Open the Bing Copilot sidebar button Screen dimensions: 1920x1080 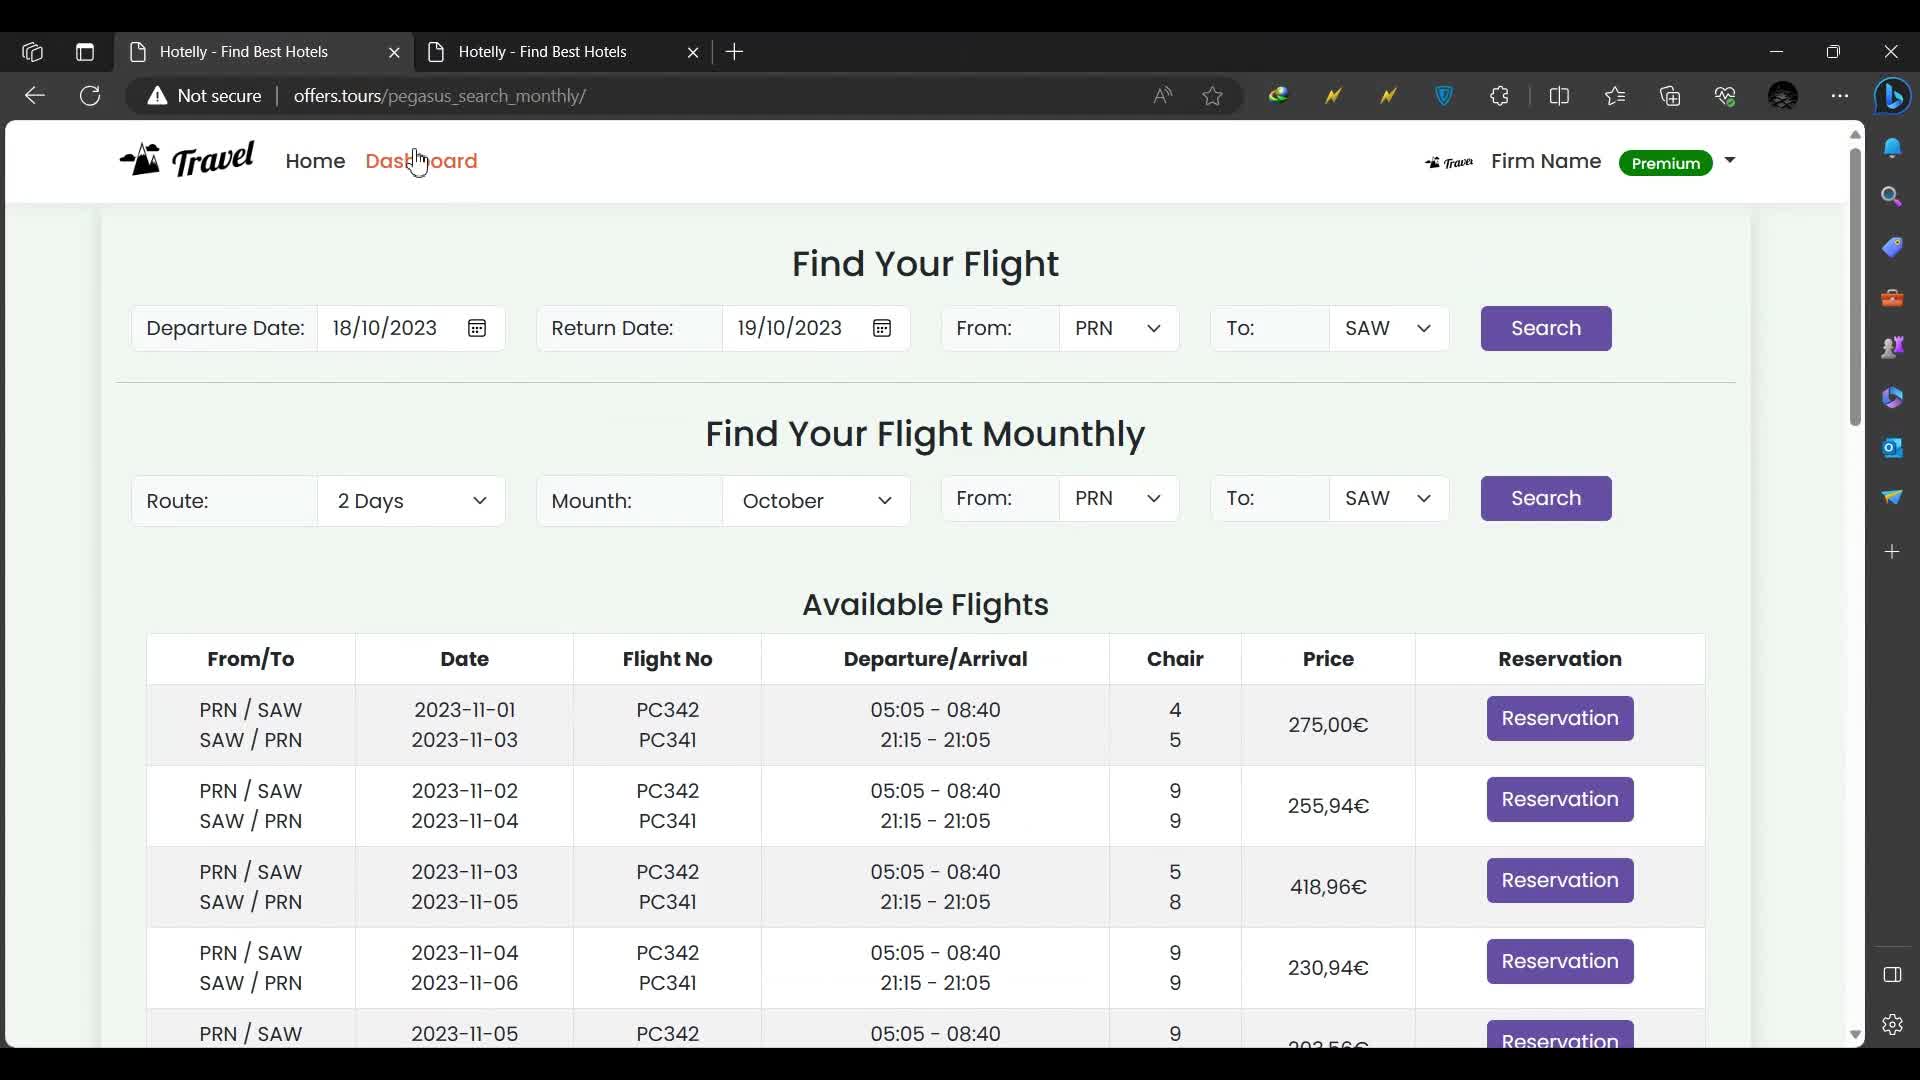pyautogui.click(x=1892, y=96)
